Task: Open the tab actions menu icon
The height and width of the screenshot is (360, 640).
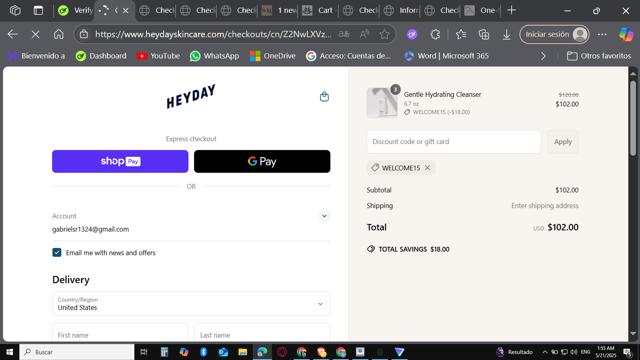Action: [38, 10]
